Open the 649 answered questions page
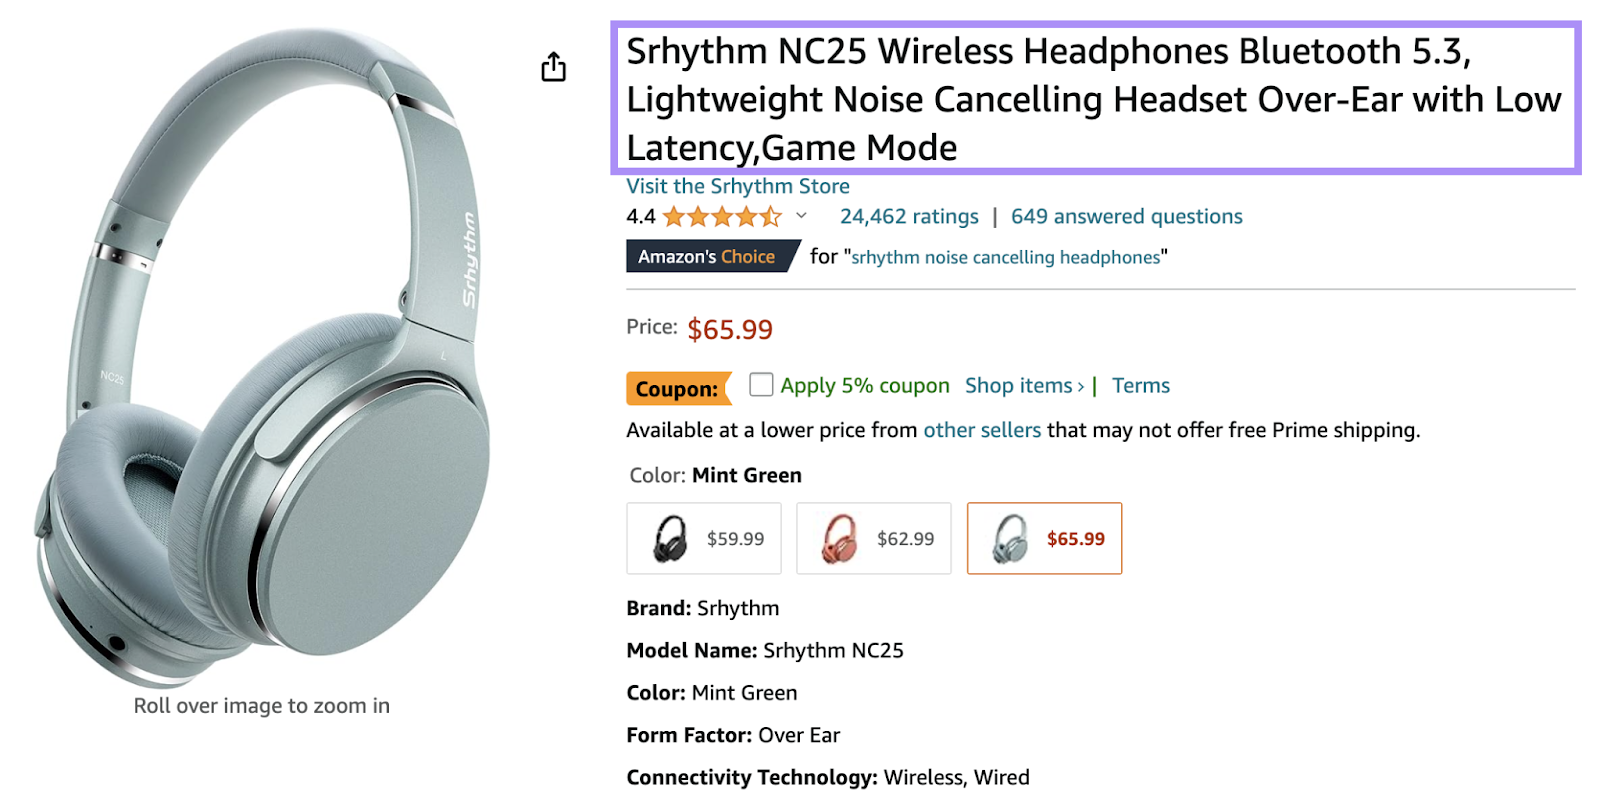Screen dimensions: 1600x802 pos(1126,216)
